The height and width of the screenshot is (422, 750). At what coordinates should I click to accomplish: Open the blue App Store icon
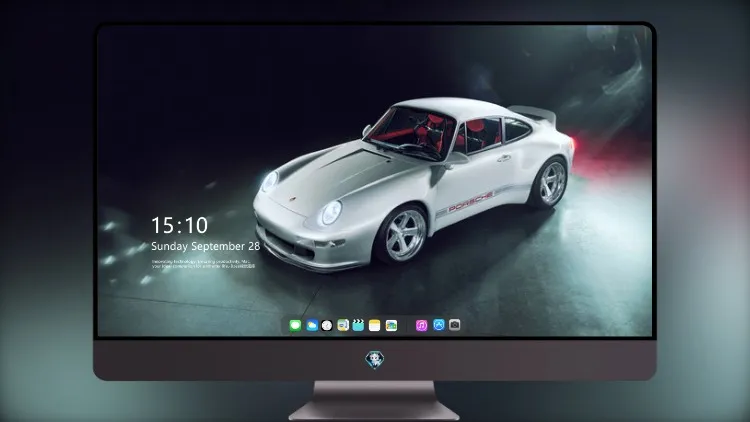(439, 325)
